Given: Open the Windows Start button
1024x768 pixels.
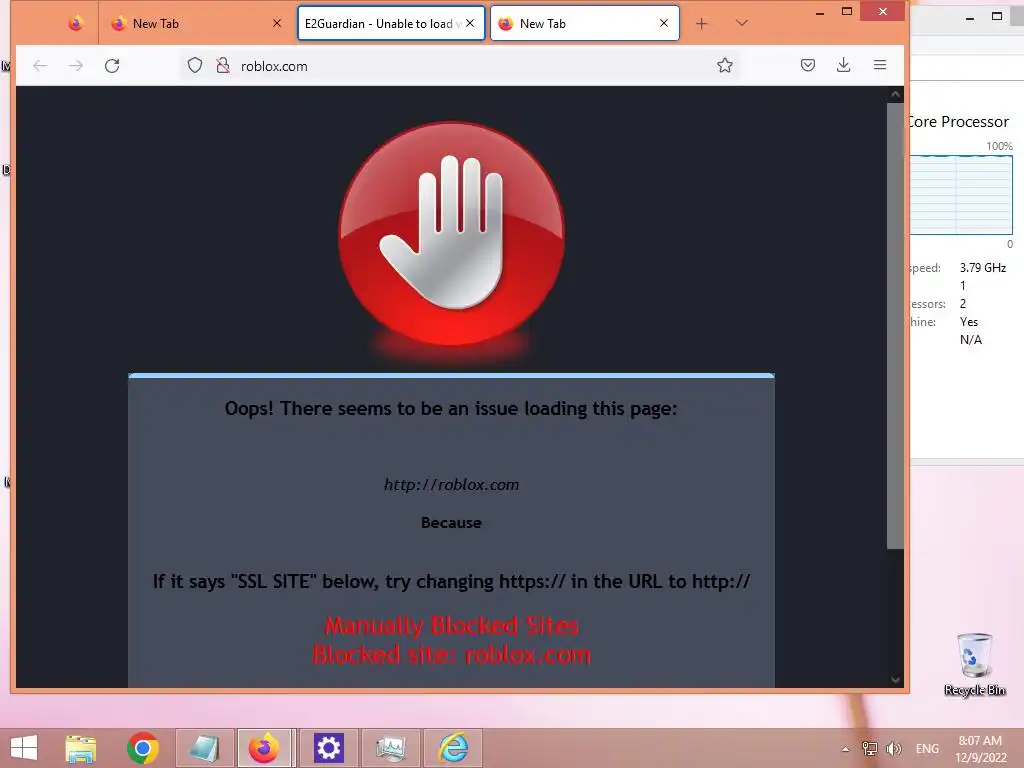Looking at the screenshot, I should 24,748.
